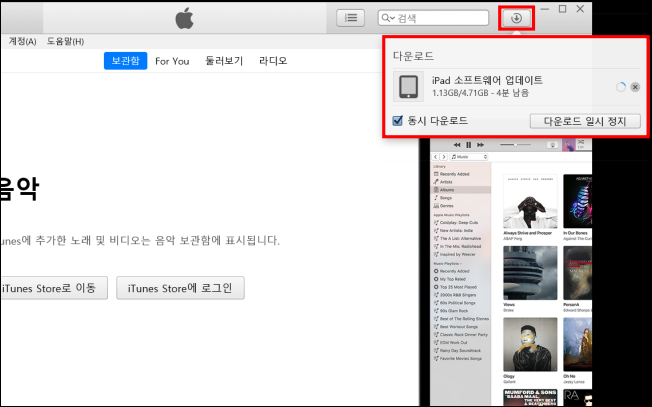The image size is (652, 407).
Task: Click the forward chevron in preview window
Action: pos(444,157)
